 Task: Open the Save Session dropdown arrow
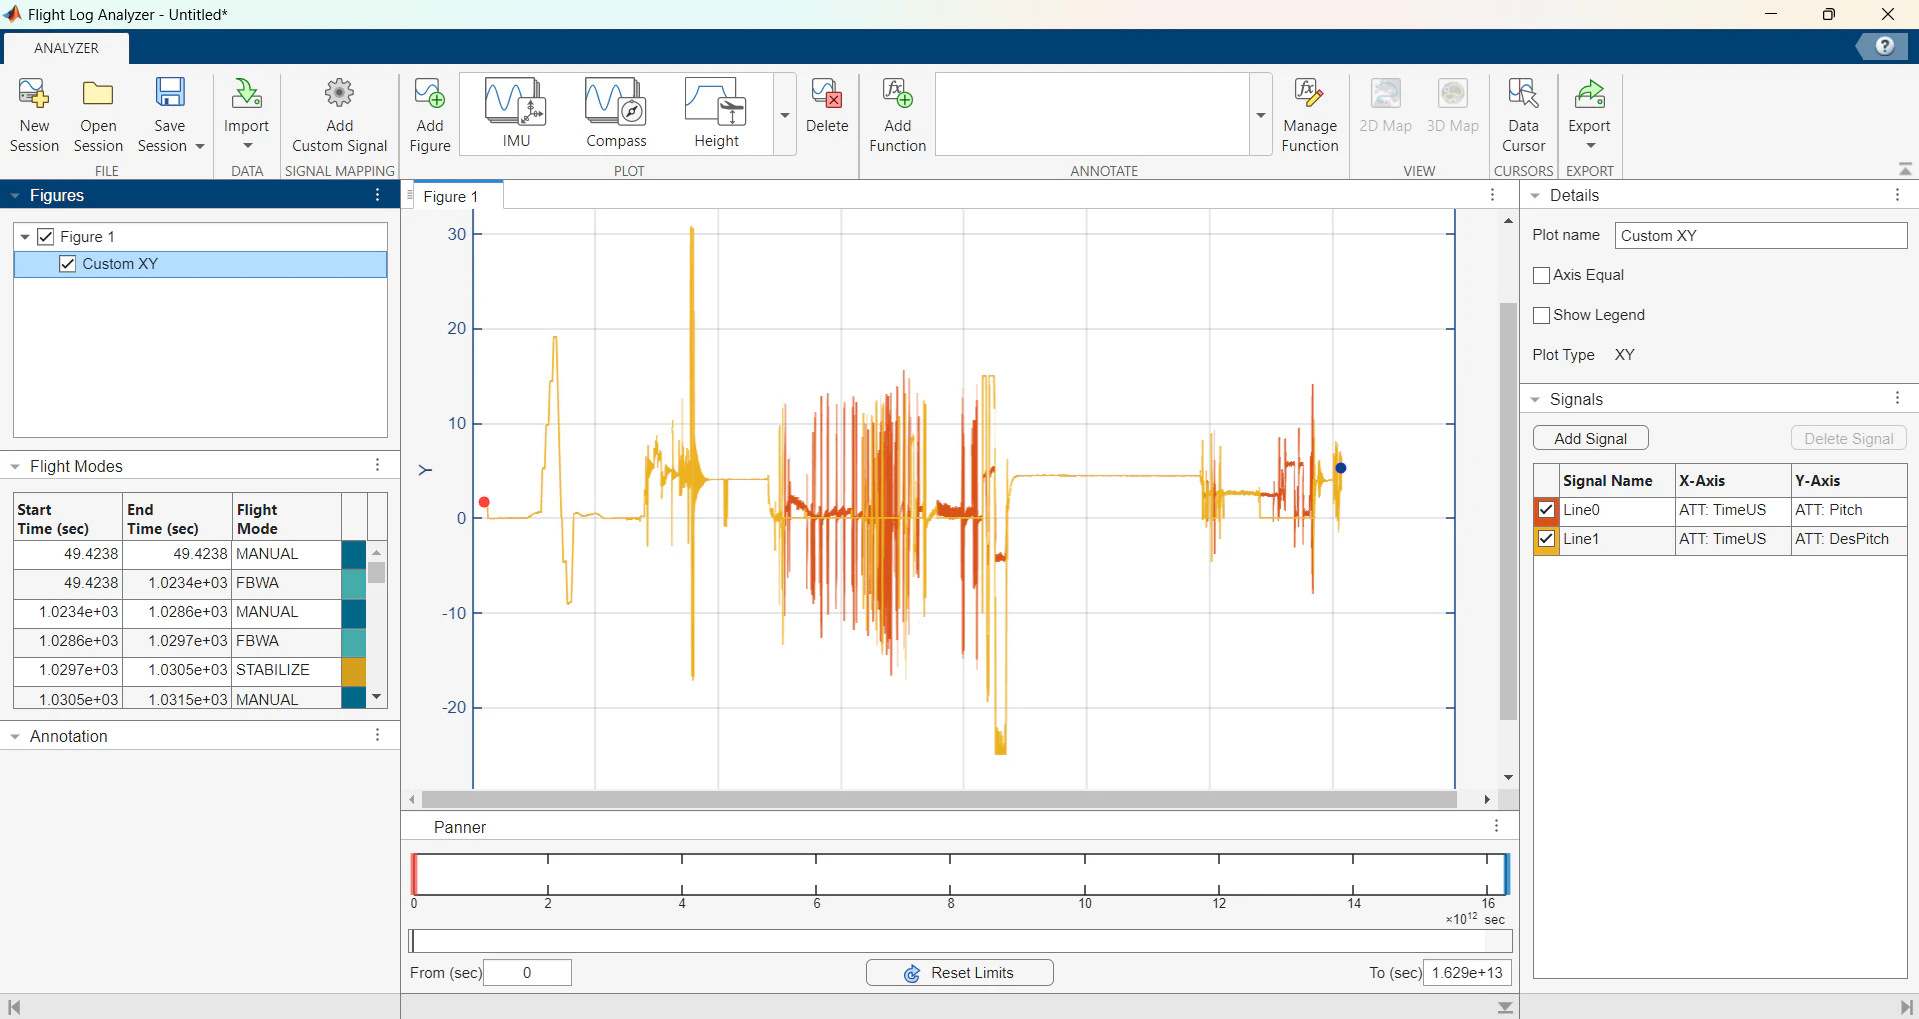(200, 146)
